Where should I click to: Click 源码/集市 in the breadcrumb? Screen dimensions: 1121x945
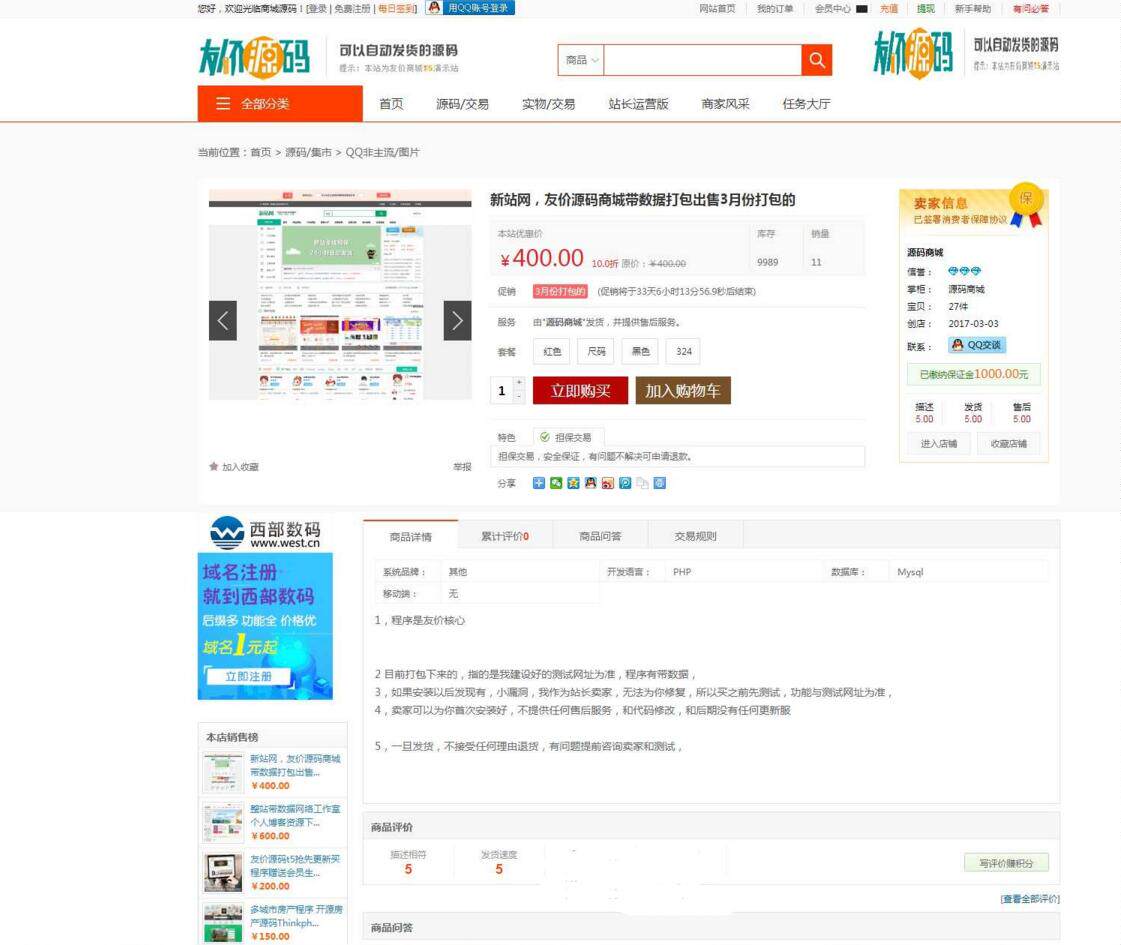[308, 152]
